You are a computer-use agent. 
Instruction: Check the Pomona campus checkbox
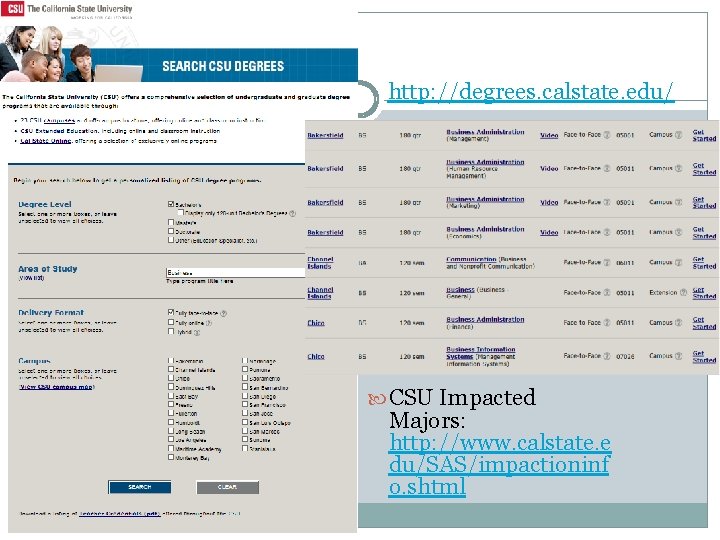click(245, 369)
